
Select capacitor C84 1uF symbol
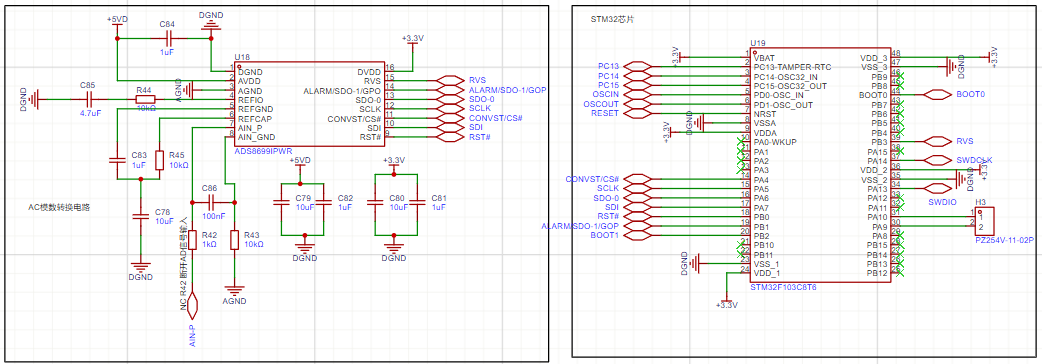click(169, 39)
